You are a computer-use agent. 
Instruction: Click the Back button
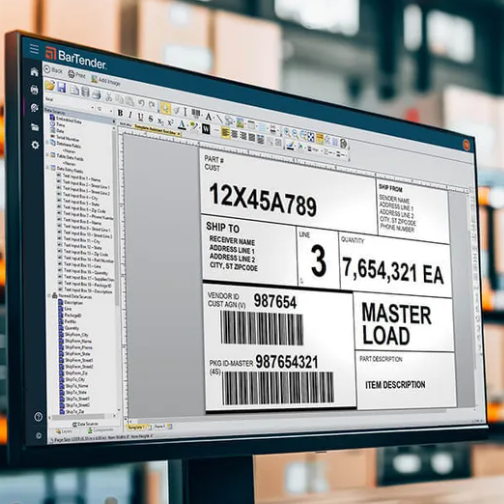click(53, 70)
